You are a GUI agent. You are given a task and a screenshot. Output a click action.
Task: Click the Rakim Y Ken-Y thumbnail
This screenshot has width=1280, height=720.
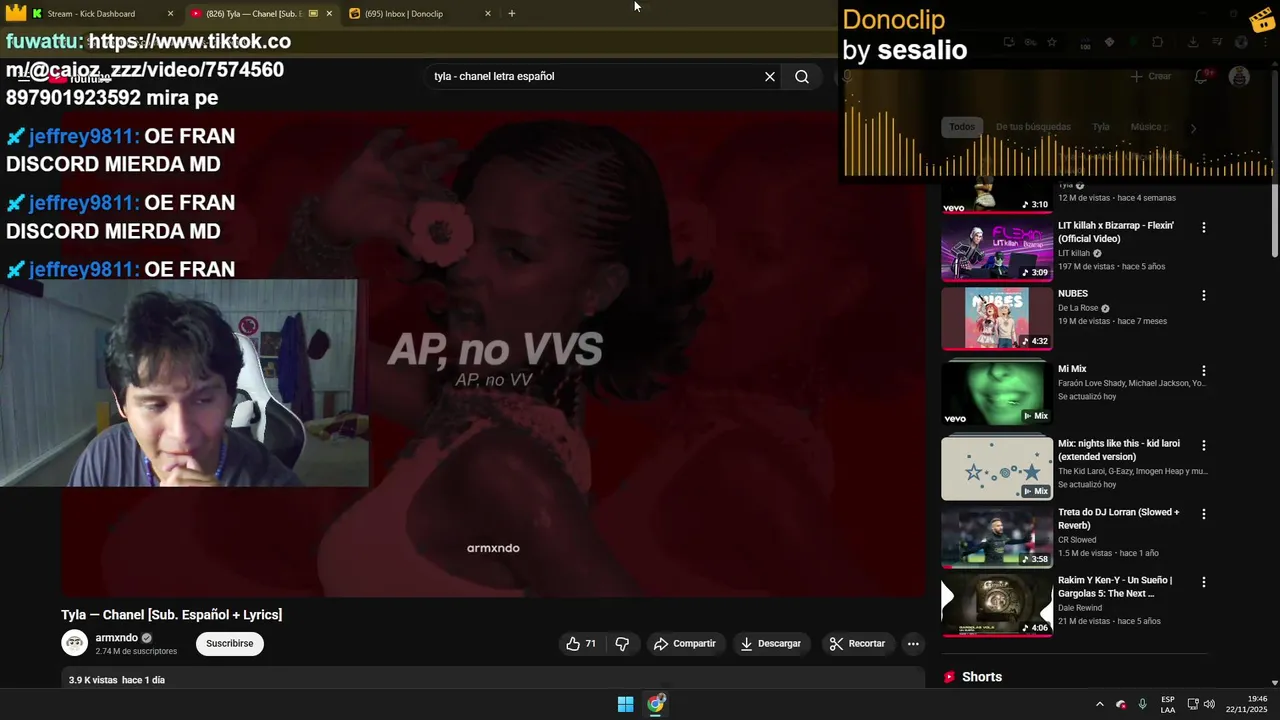click(x=997, y=605)
